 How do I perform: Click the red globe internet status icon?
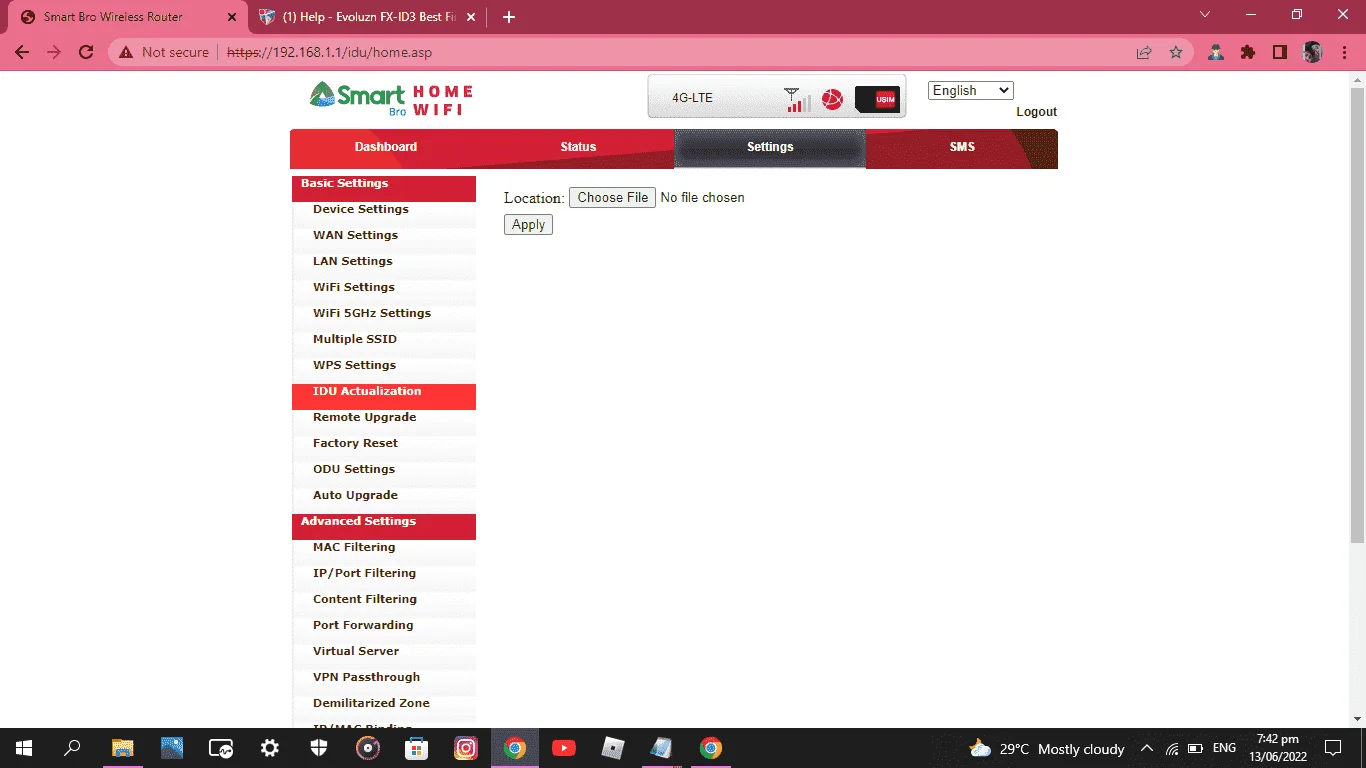[832, 99]
